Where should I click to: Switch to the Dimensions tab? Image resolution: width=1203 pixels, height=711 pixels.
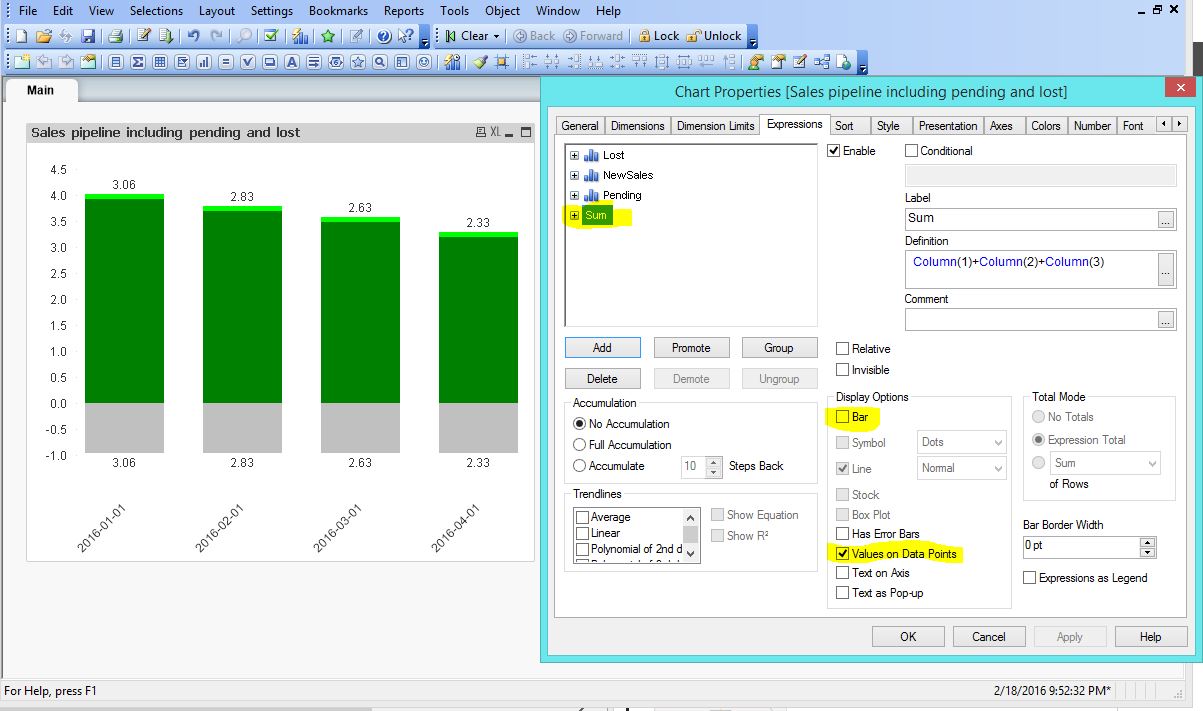pos(637,126)
